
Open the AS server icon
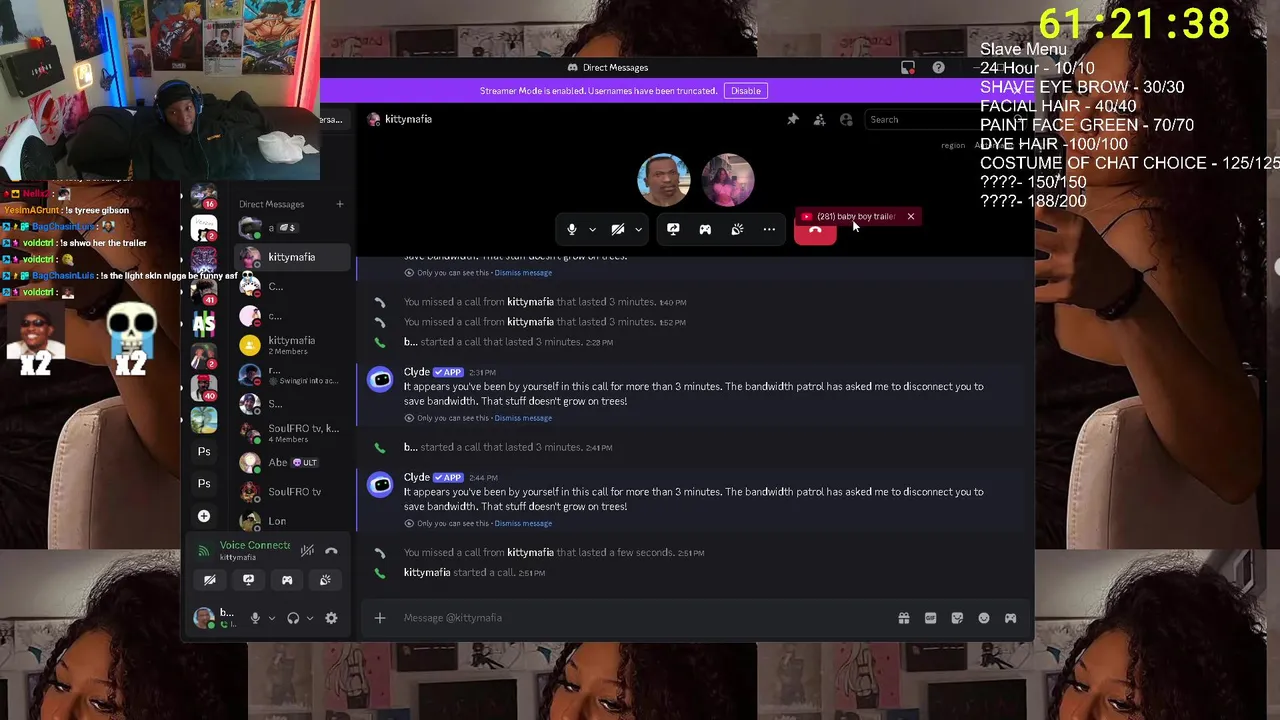coord(204,324)
